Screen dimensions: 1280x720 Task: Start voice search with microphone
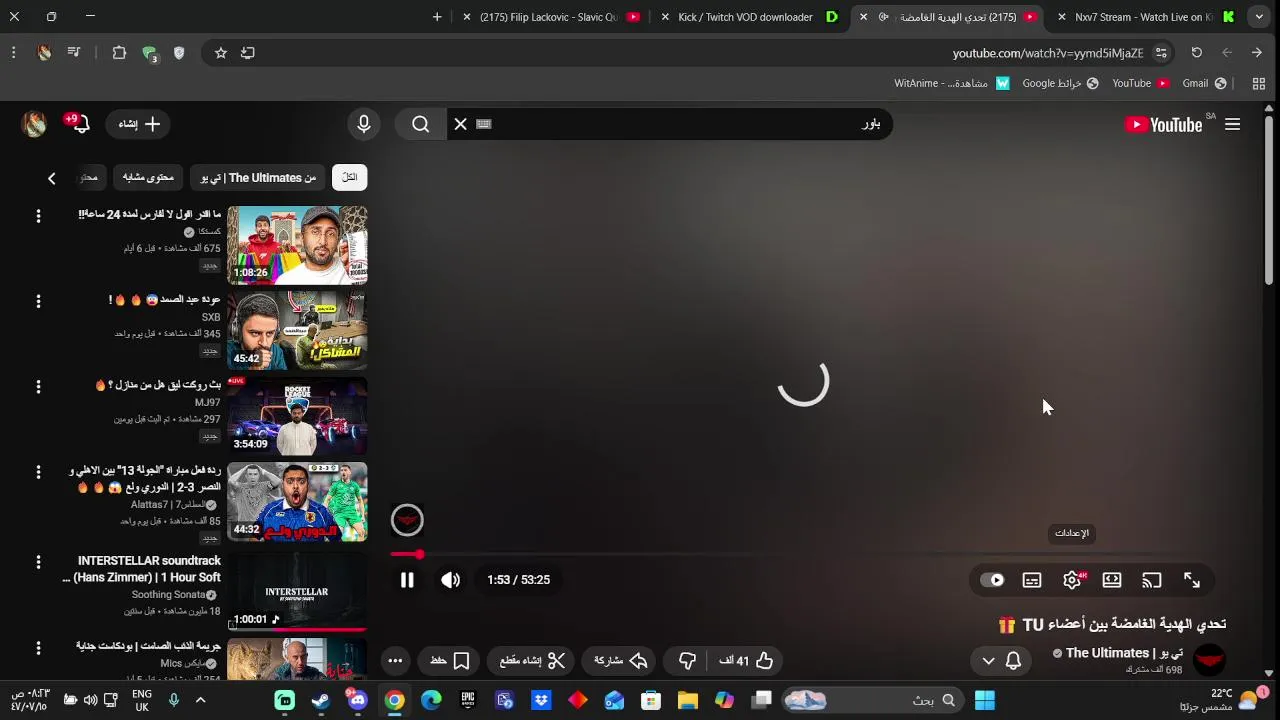(364, 124)
